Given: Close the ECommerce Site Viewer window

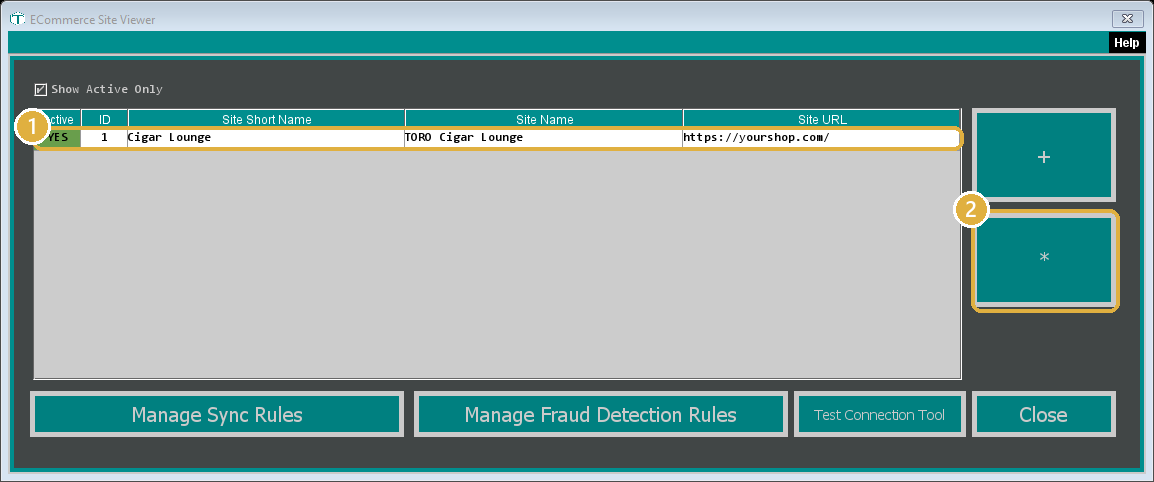Looking at the screenshot, I should click(x=1128, y=19).
